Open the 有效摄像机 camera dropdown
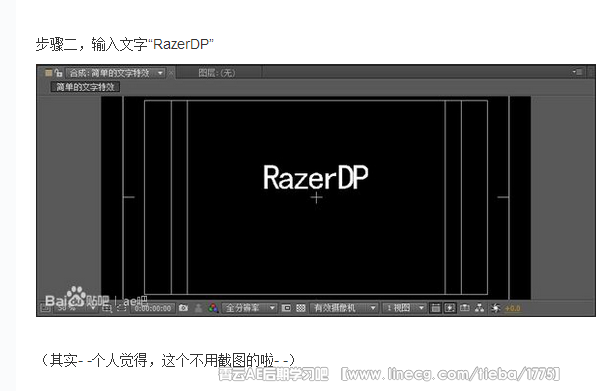Viewport: 602px width, 391px height. [x=344, y=308]
